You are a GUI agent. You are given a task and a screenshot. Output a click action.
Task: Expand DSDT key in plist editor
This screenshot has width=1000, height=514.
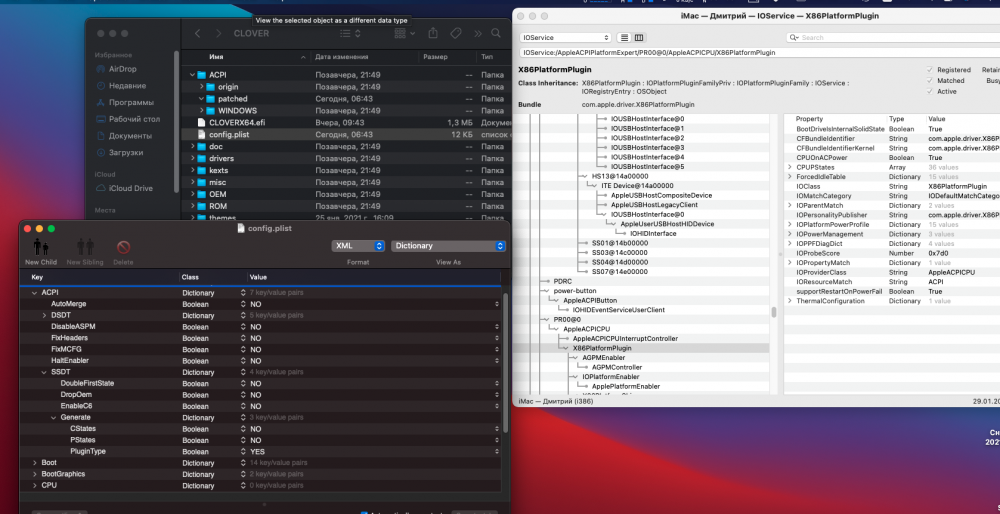click(x=44, y=316)
